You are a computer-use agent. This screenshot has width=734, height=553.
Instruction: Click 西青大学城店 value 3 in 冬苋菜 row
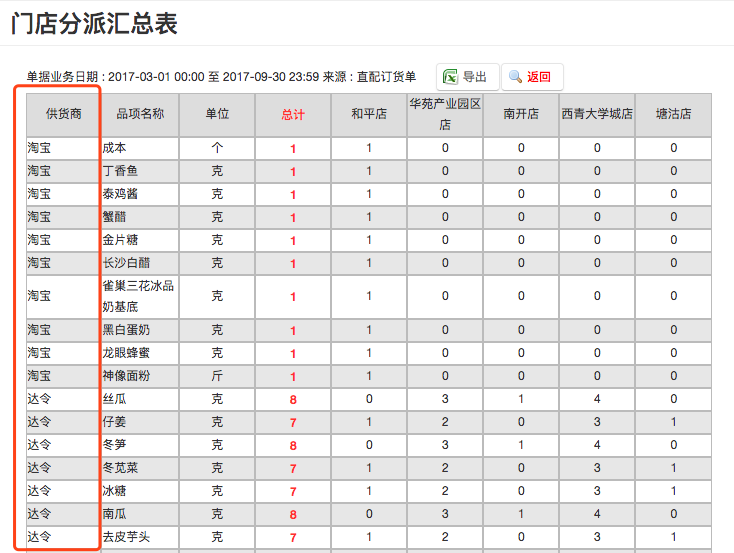597,468
